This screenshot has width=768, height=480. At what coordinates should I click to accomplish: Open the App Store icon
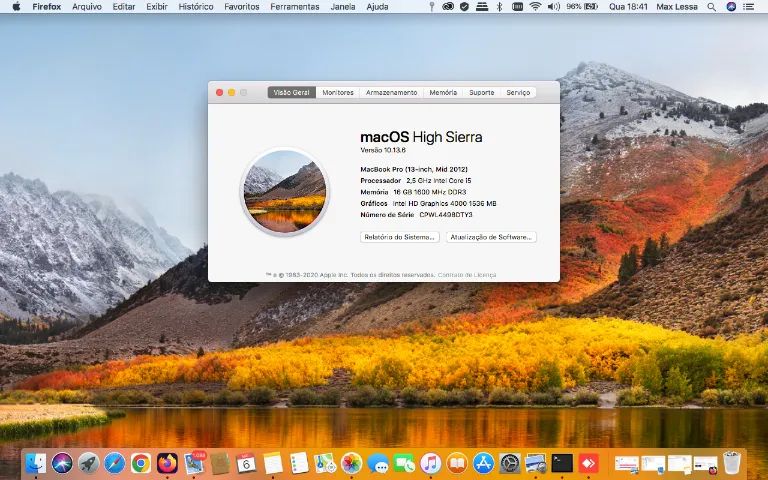click(483, 463)
